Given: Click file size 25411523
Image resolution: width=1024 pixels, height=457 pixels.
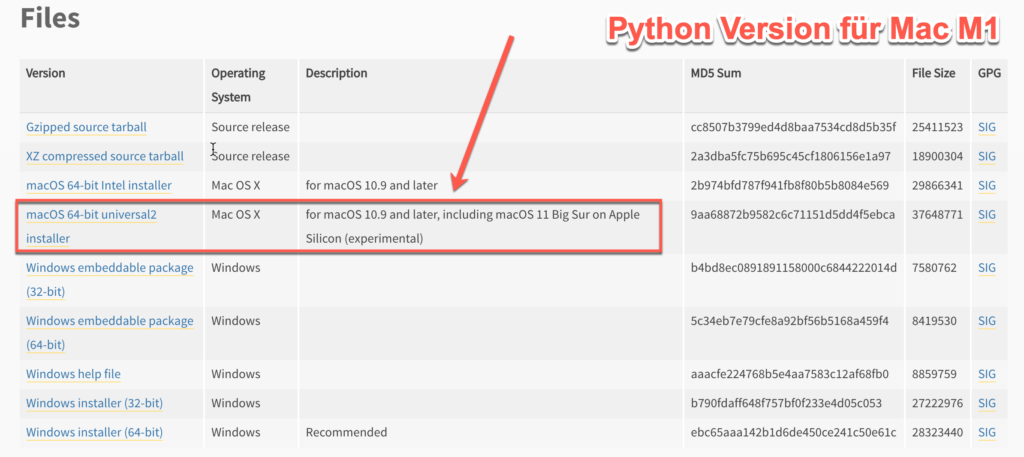Looking at the screenshot, I should click(937, 127).
